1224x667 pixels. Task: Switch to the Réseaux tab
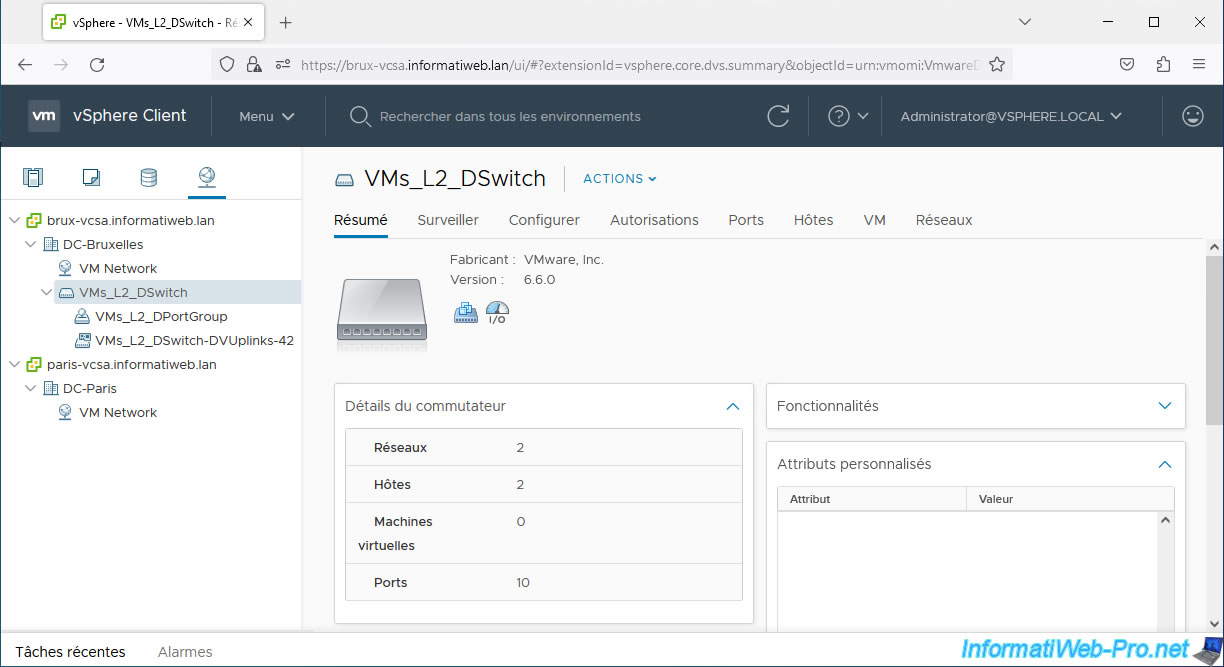point(944,220)
